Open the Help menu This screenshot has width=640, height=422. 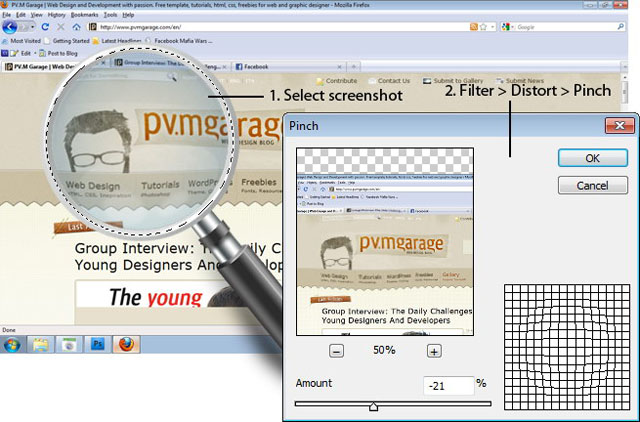[x=128, y=15]
